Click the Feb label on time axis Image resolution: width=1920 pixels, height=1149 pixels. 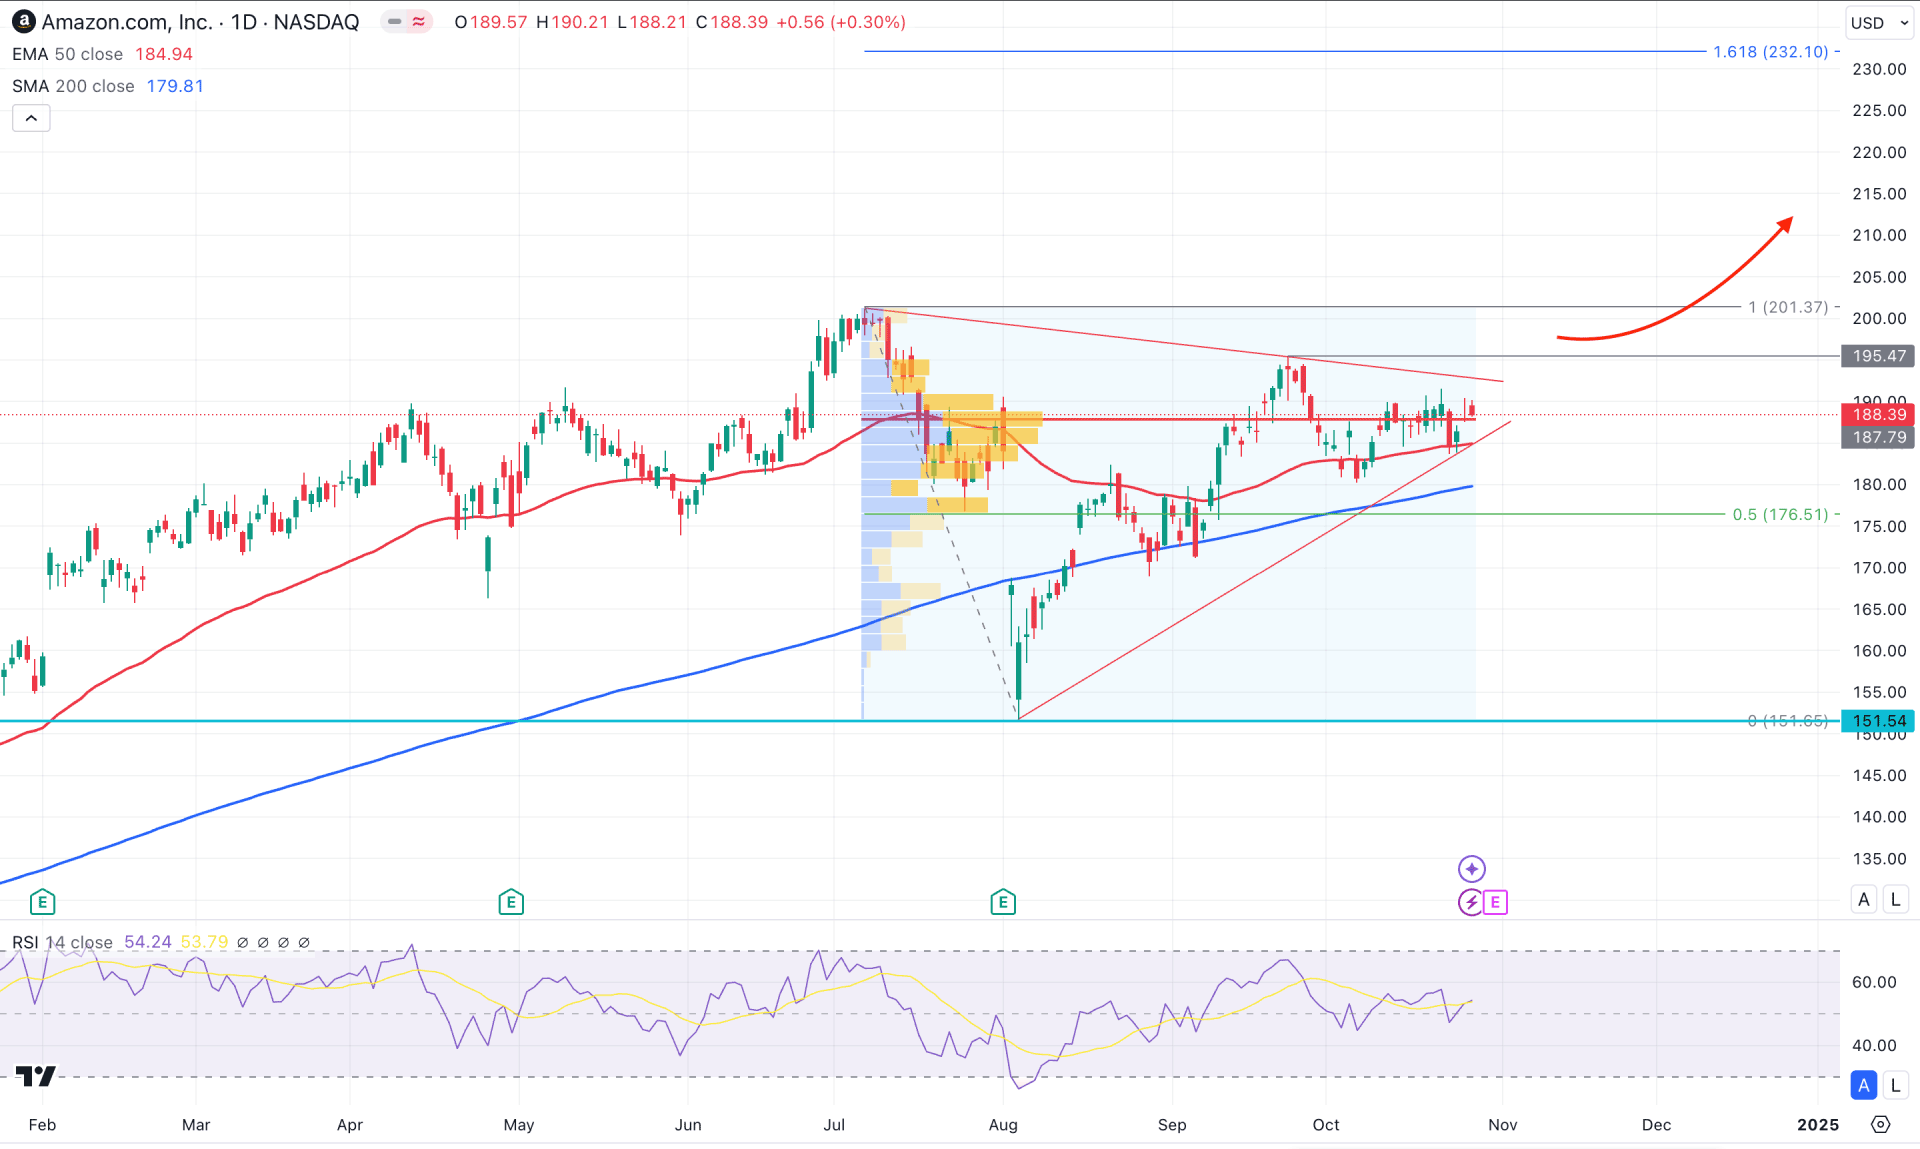point(42,1125)
